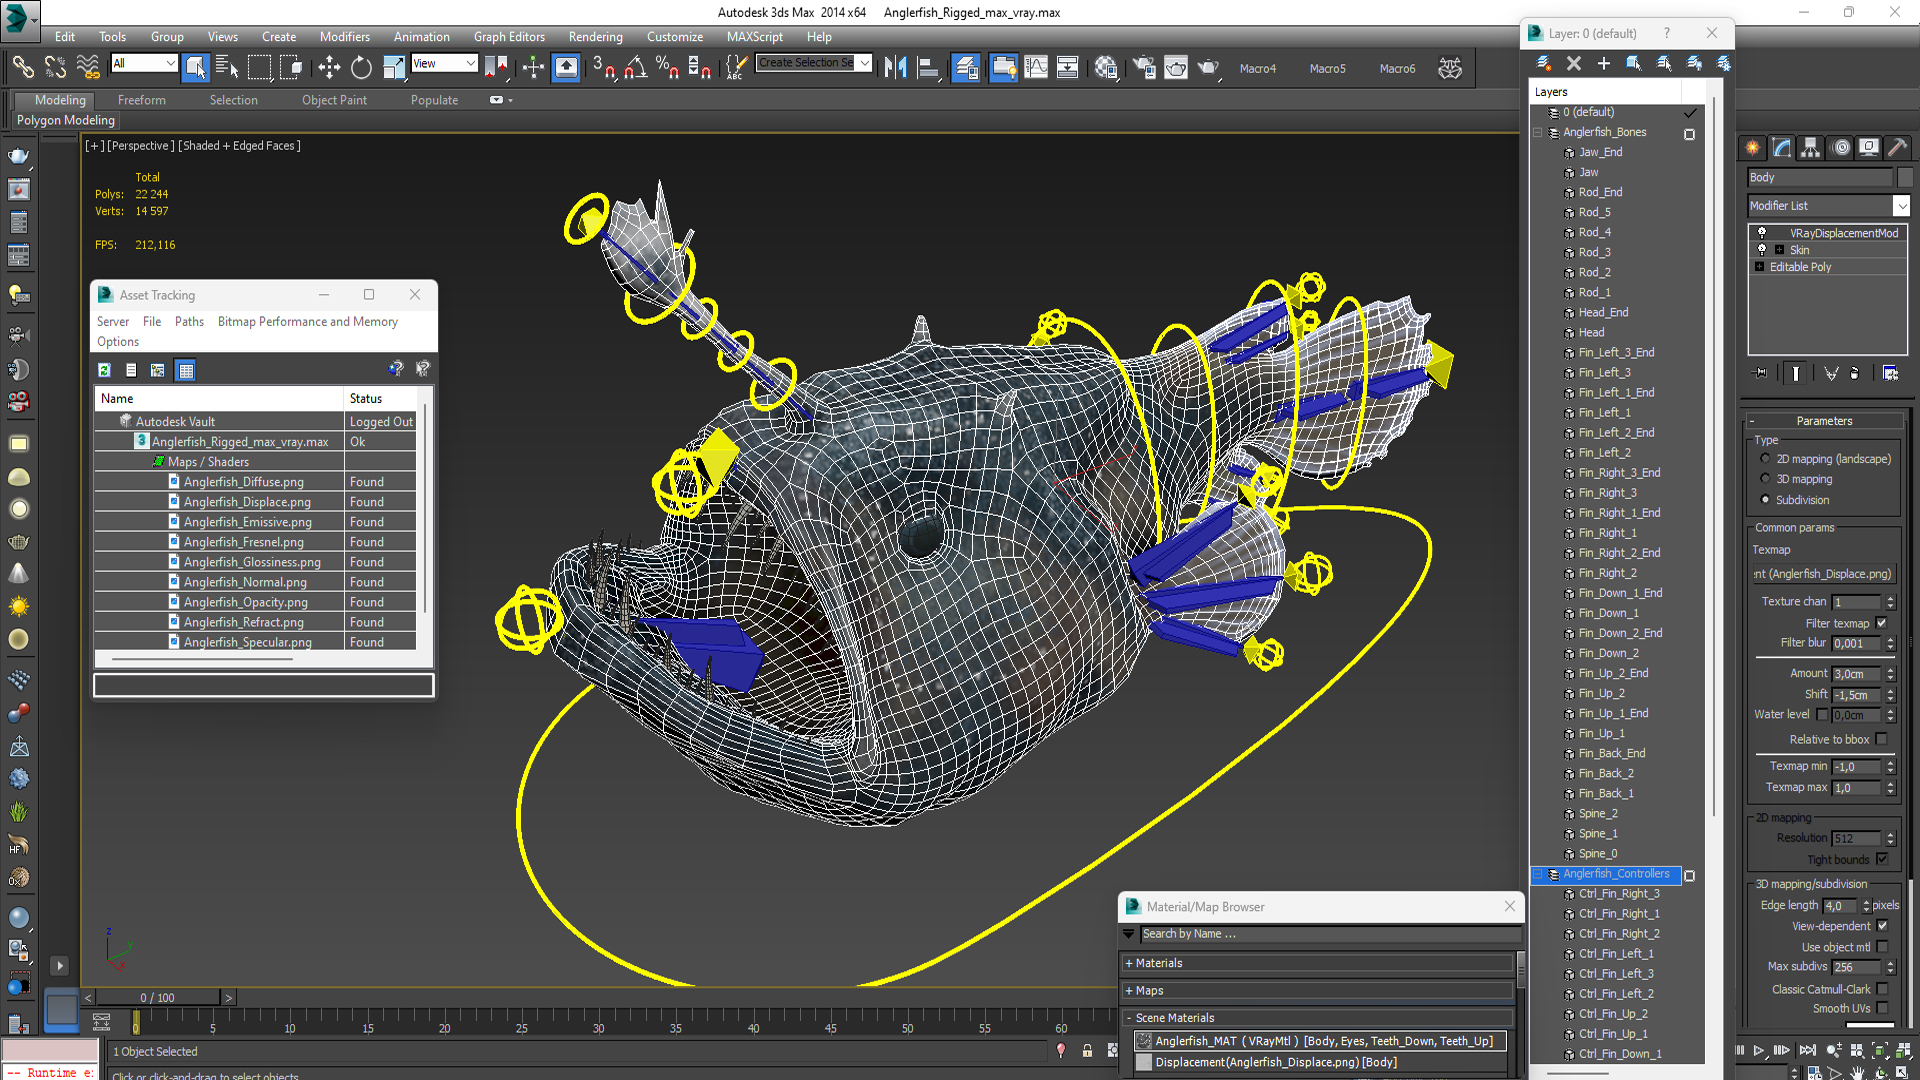Choose the Select and Scale tool

394,67
